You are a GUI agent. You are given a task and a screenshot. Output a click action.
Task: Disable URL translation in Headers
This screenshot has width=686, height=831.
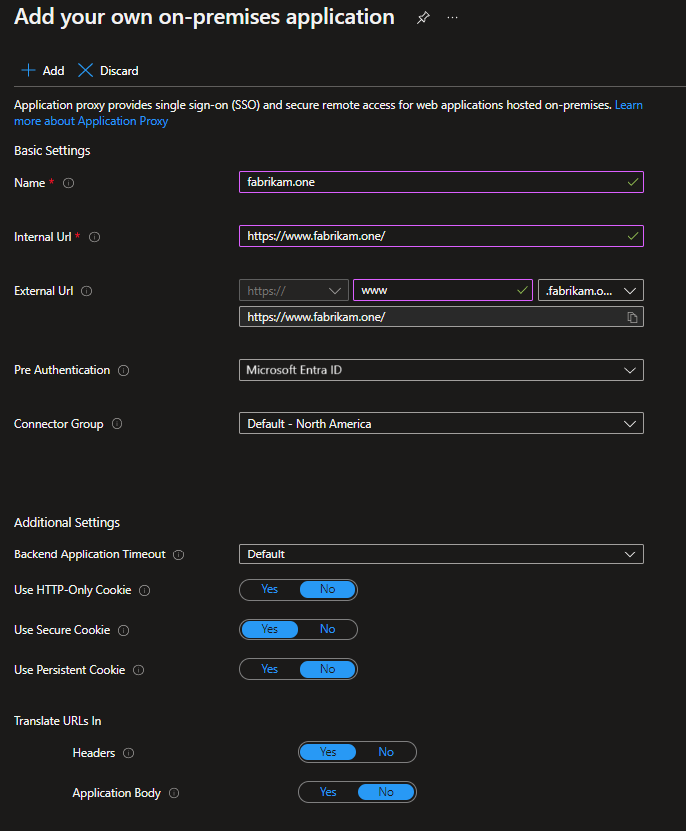[386, 752]
